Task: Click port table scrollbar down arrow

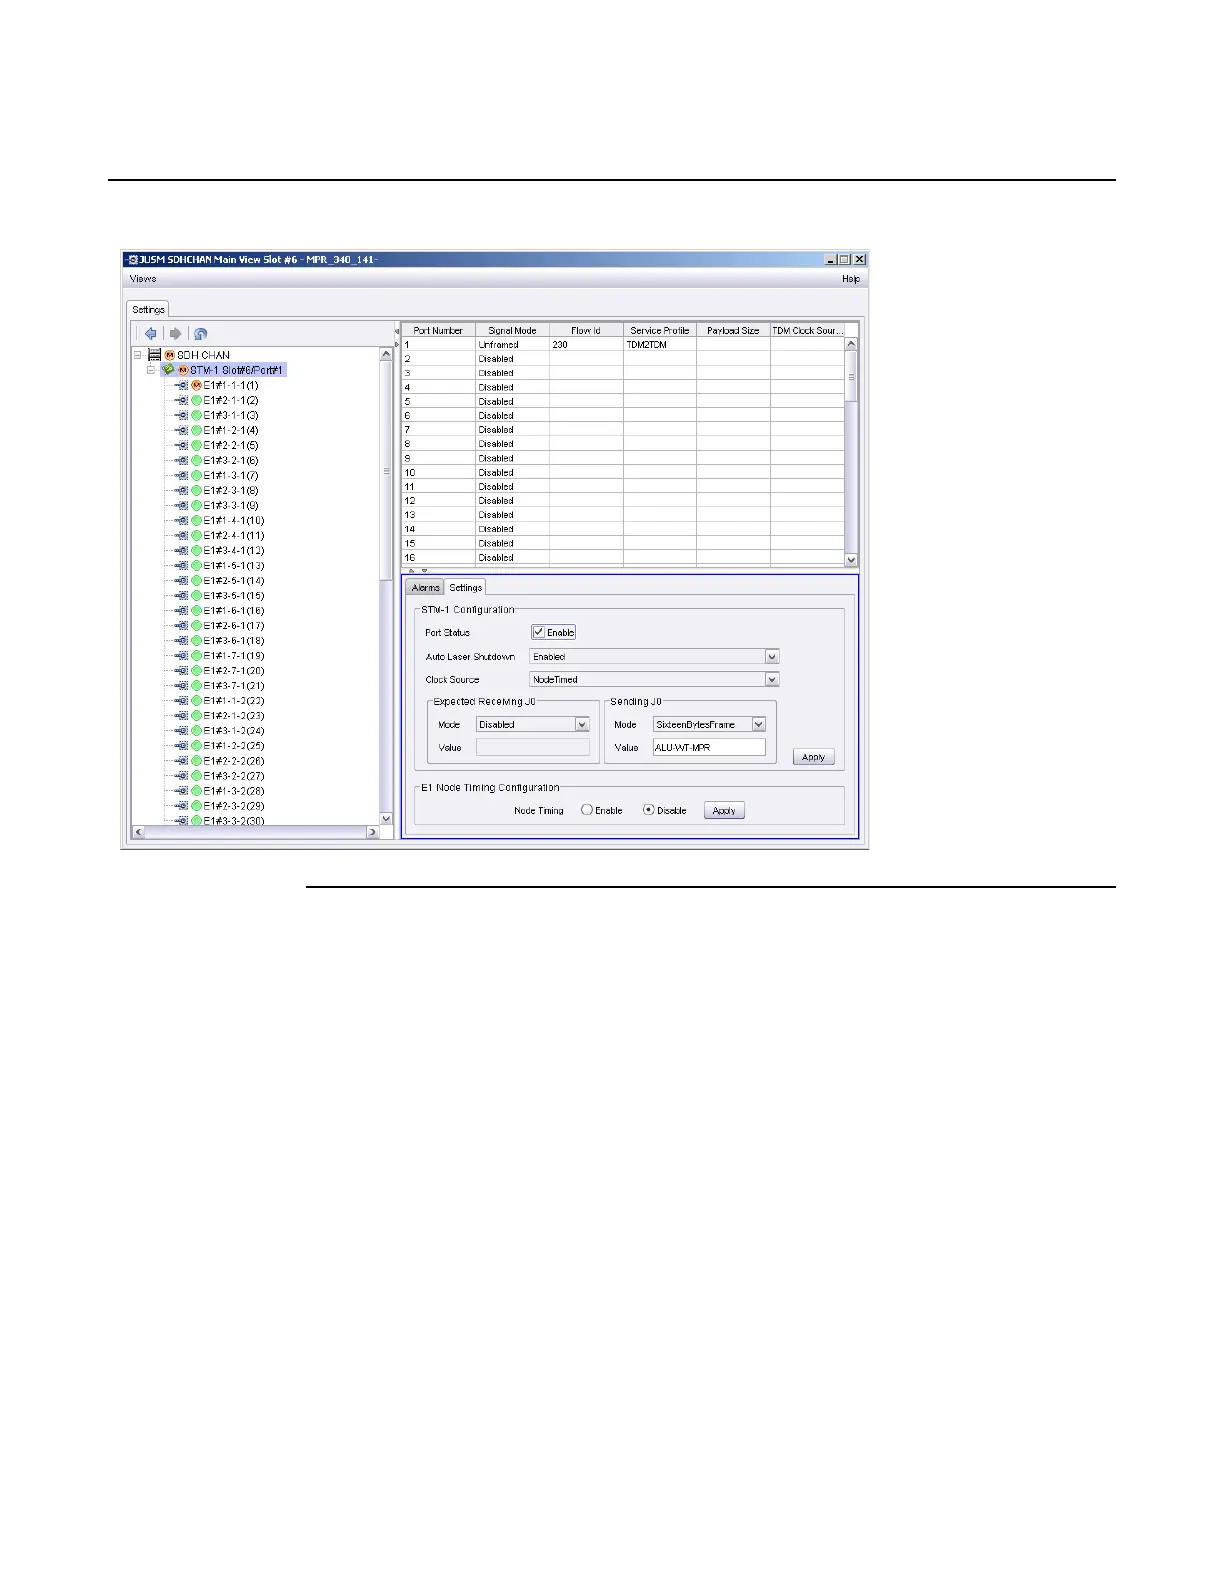Action: (x=851, y=561)
